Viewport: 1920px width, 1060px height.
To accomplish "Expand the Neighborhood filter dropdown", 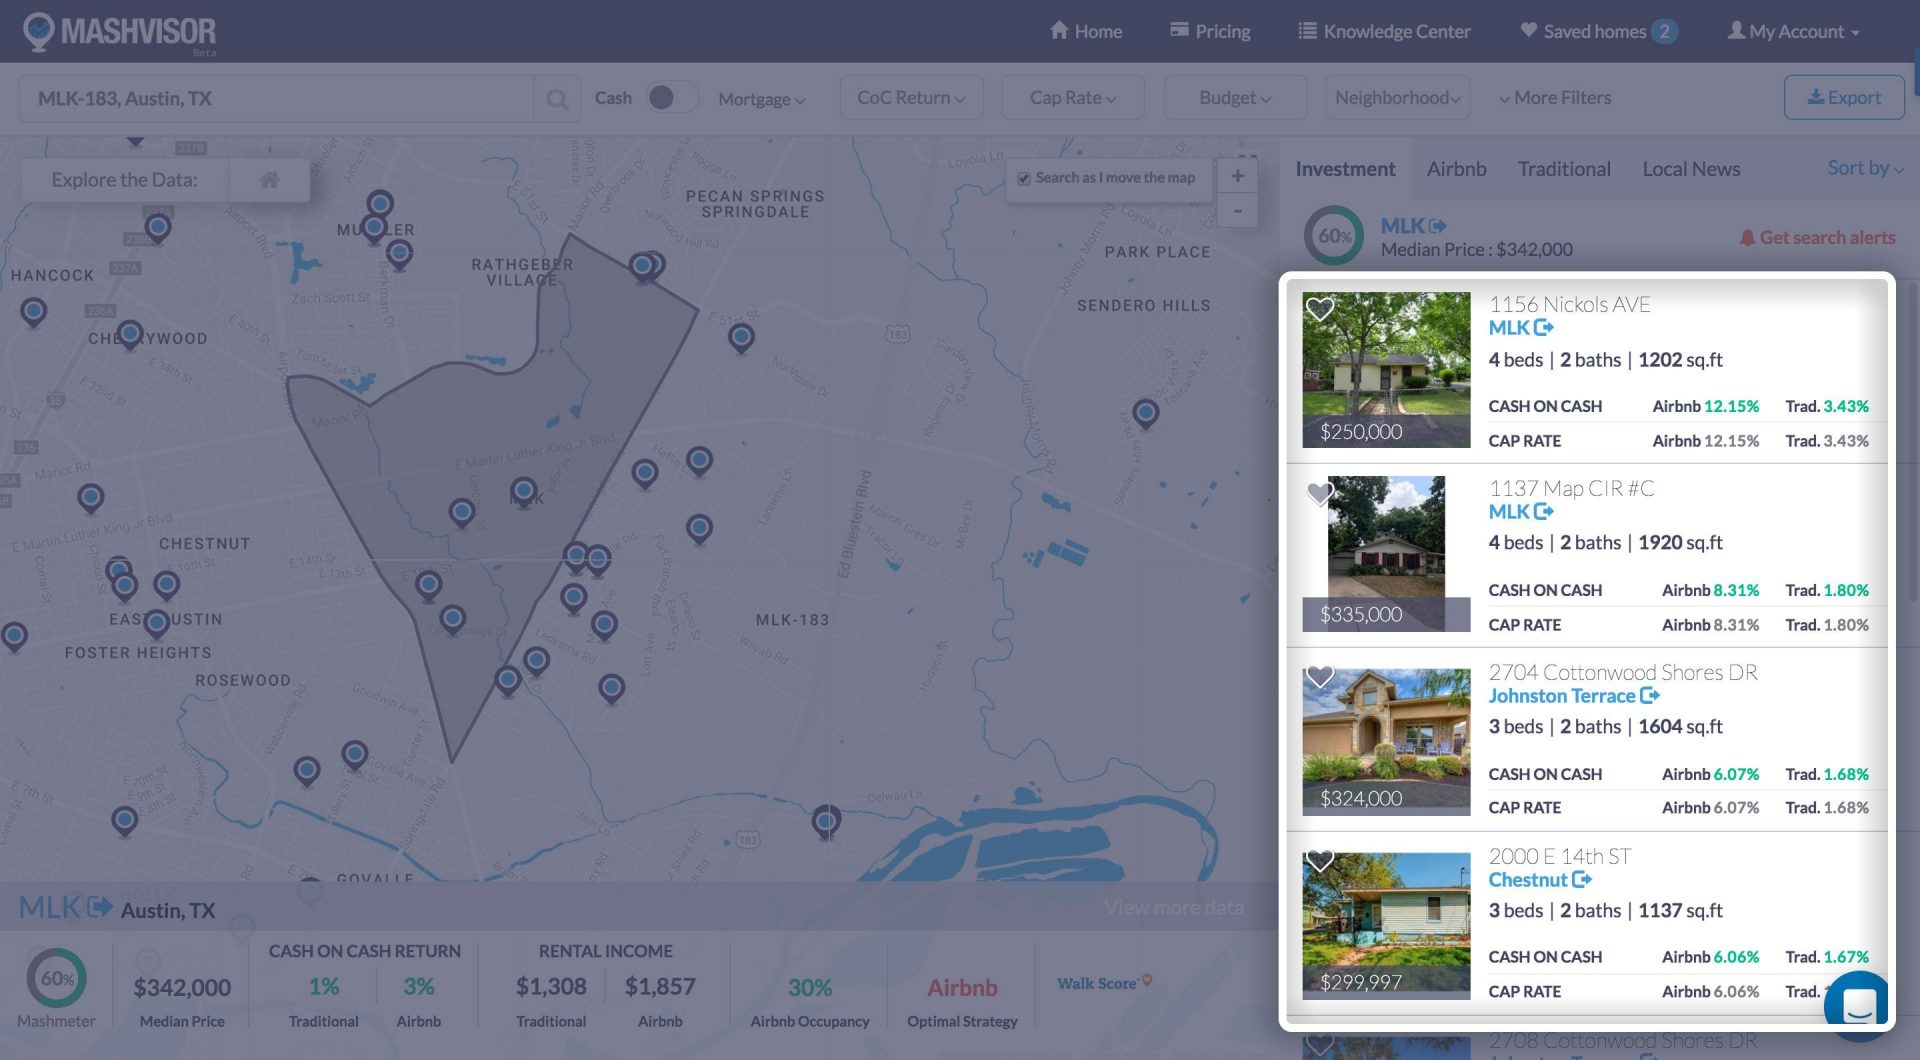I will 1396,97.
